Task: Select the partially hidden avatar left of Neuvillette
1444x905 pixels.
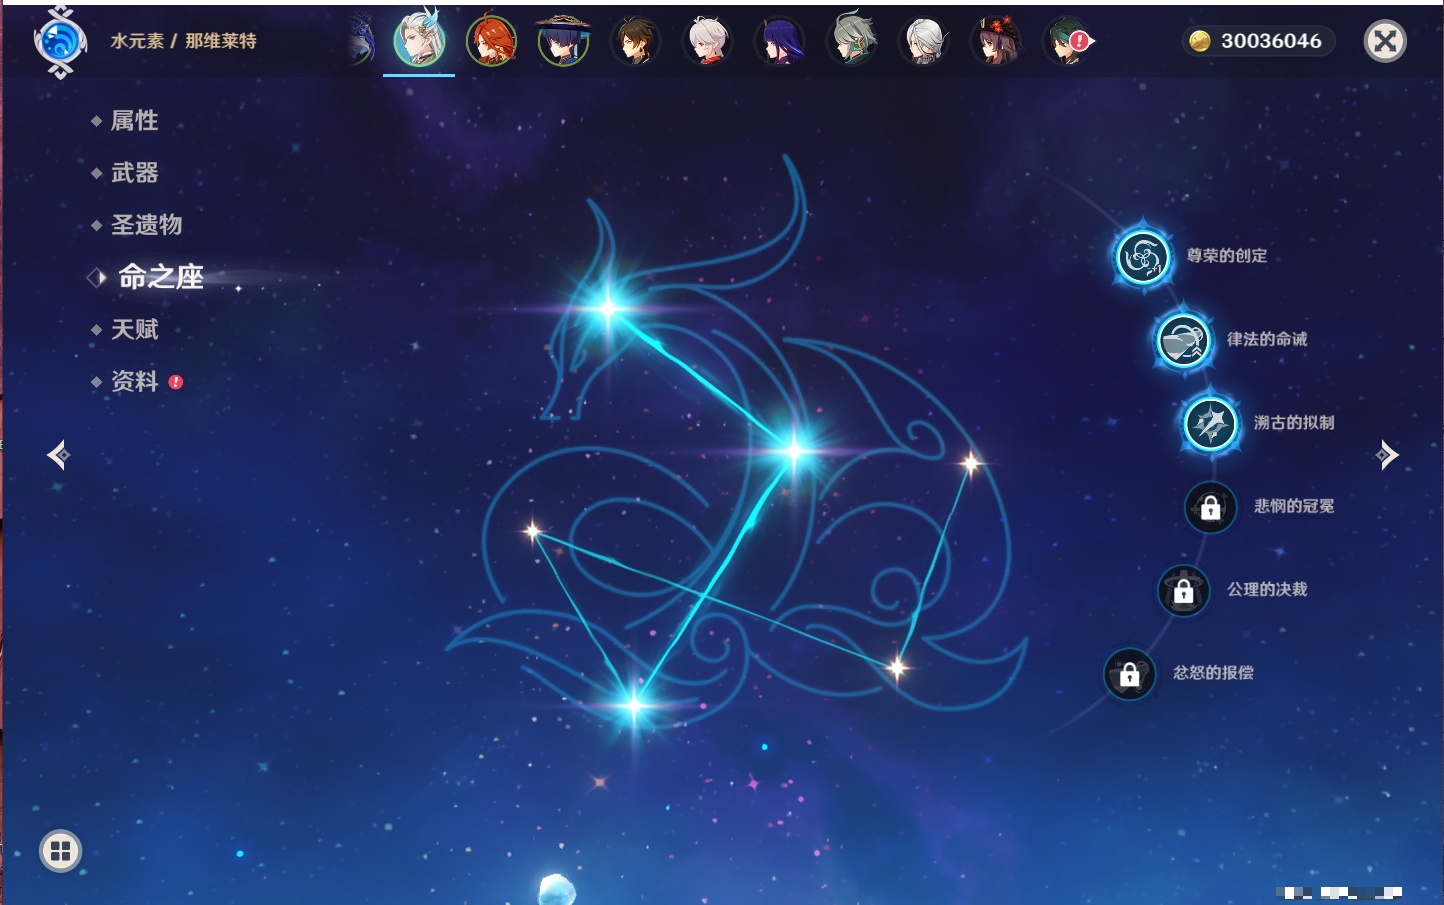Action: coord(362,42)
